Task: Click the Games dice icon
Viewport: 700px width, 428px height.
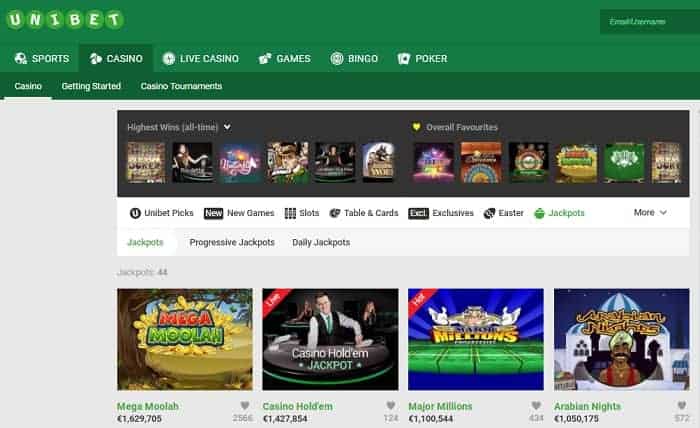Action: [x=265, y=58]
